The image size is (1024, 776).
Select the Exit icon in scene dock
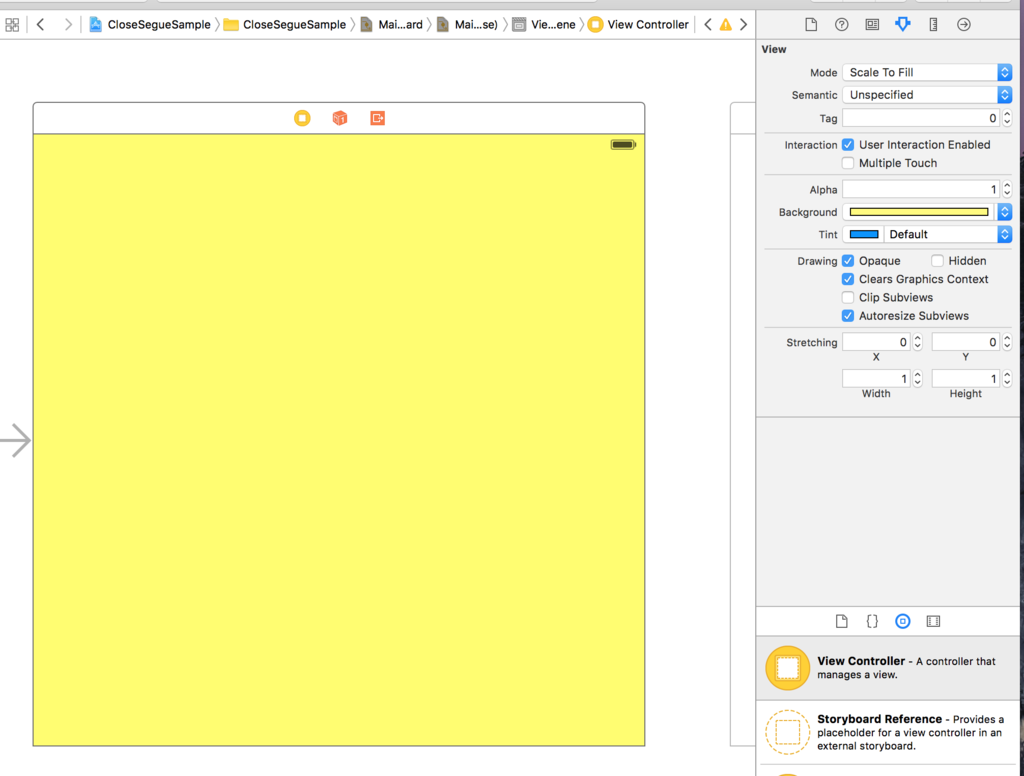[377, 118]
